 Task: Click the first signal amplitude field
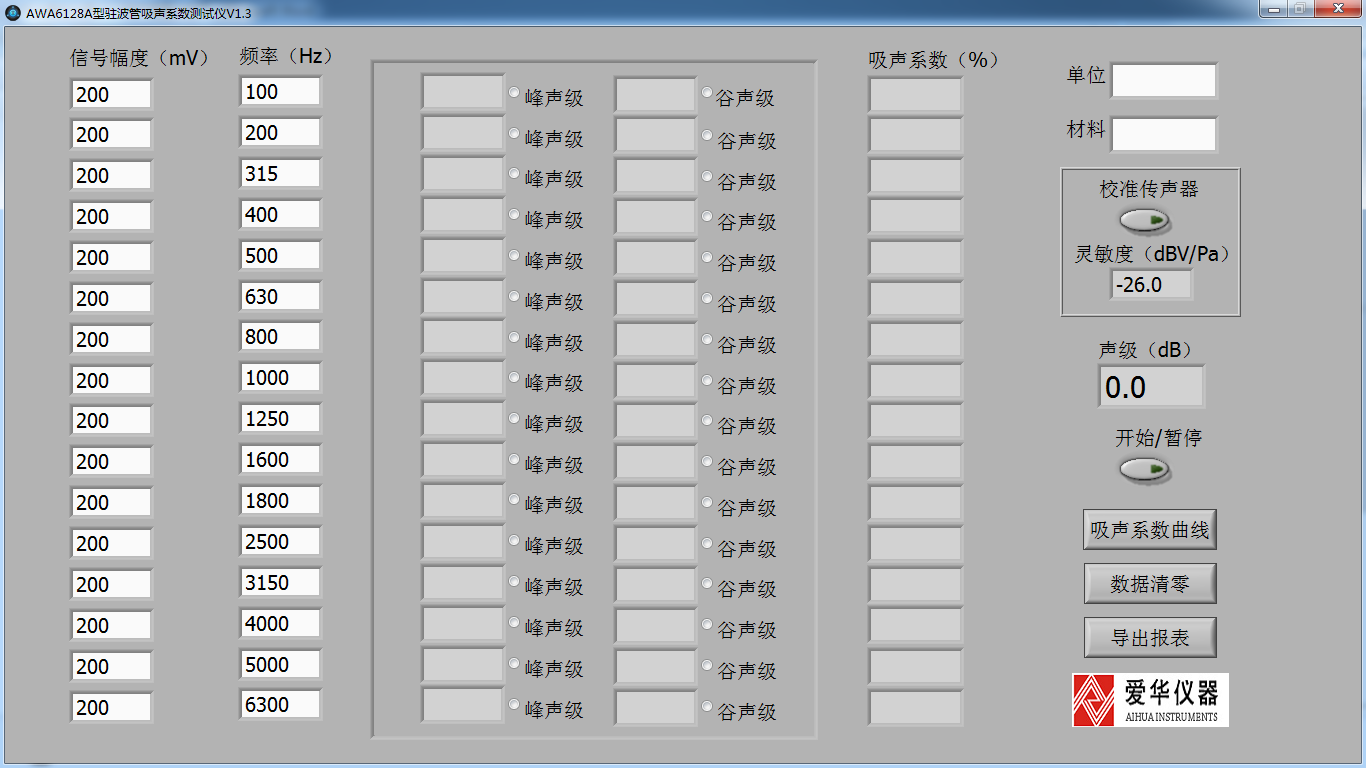coord(111,95)
